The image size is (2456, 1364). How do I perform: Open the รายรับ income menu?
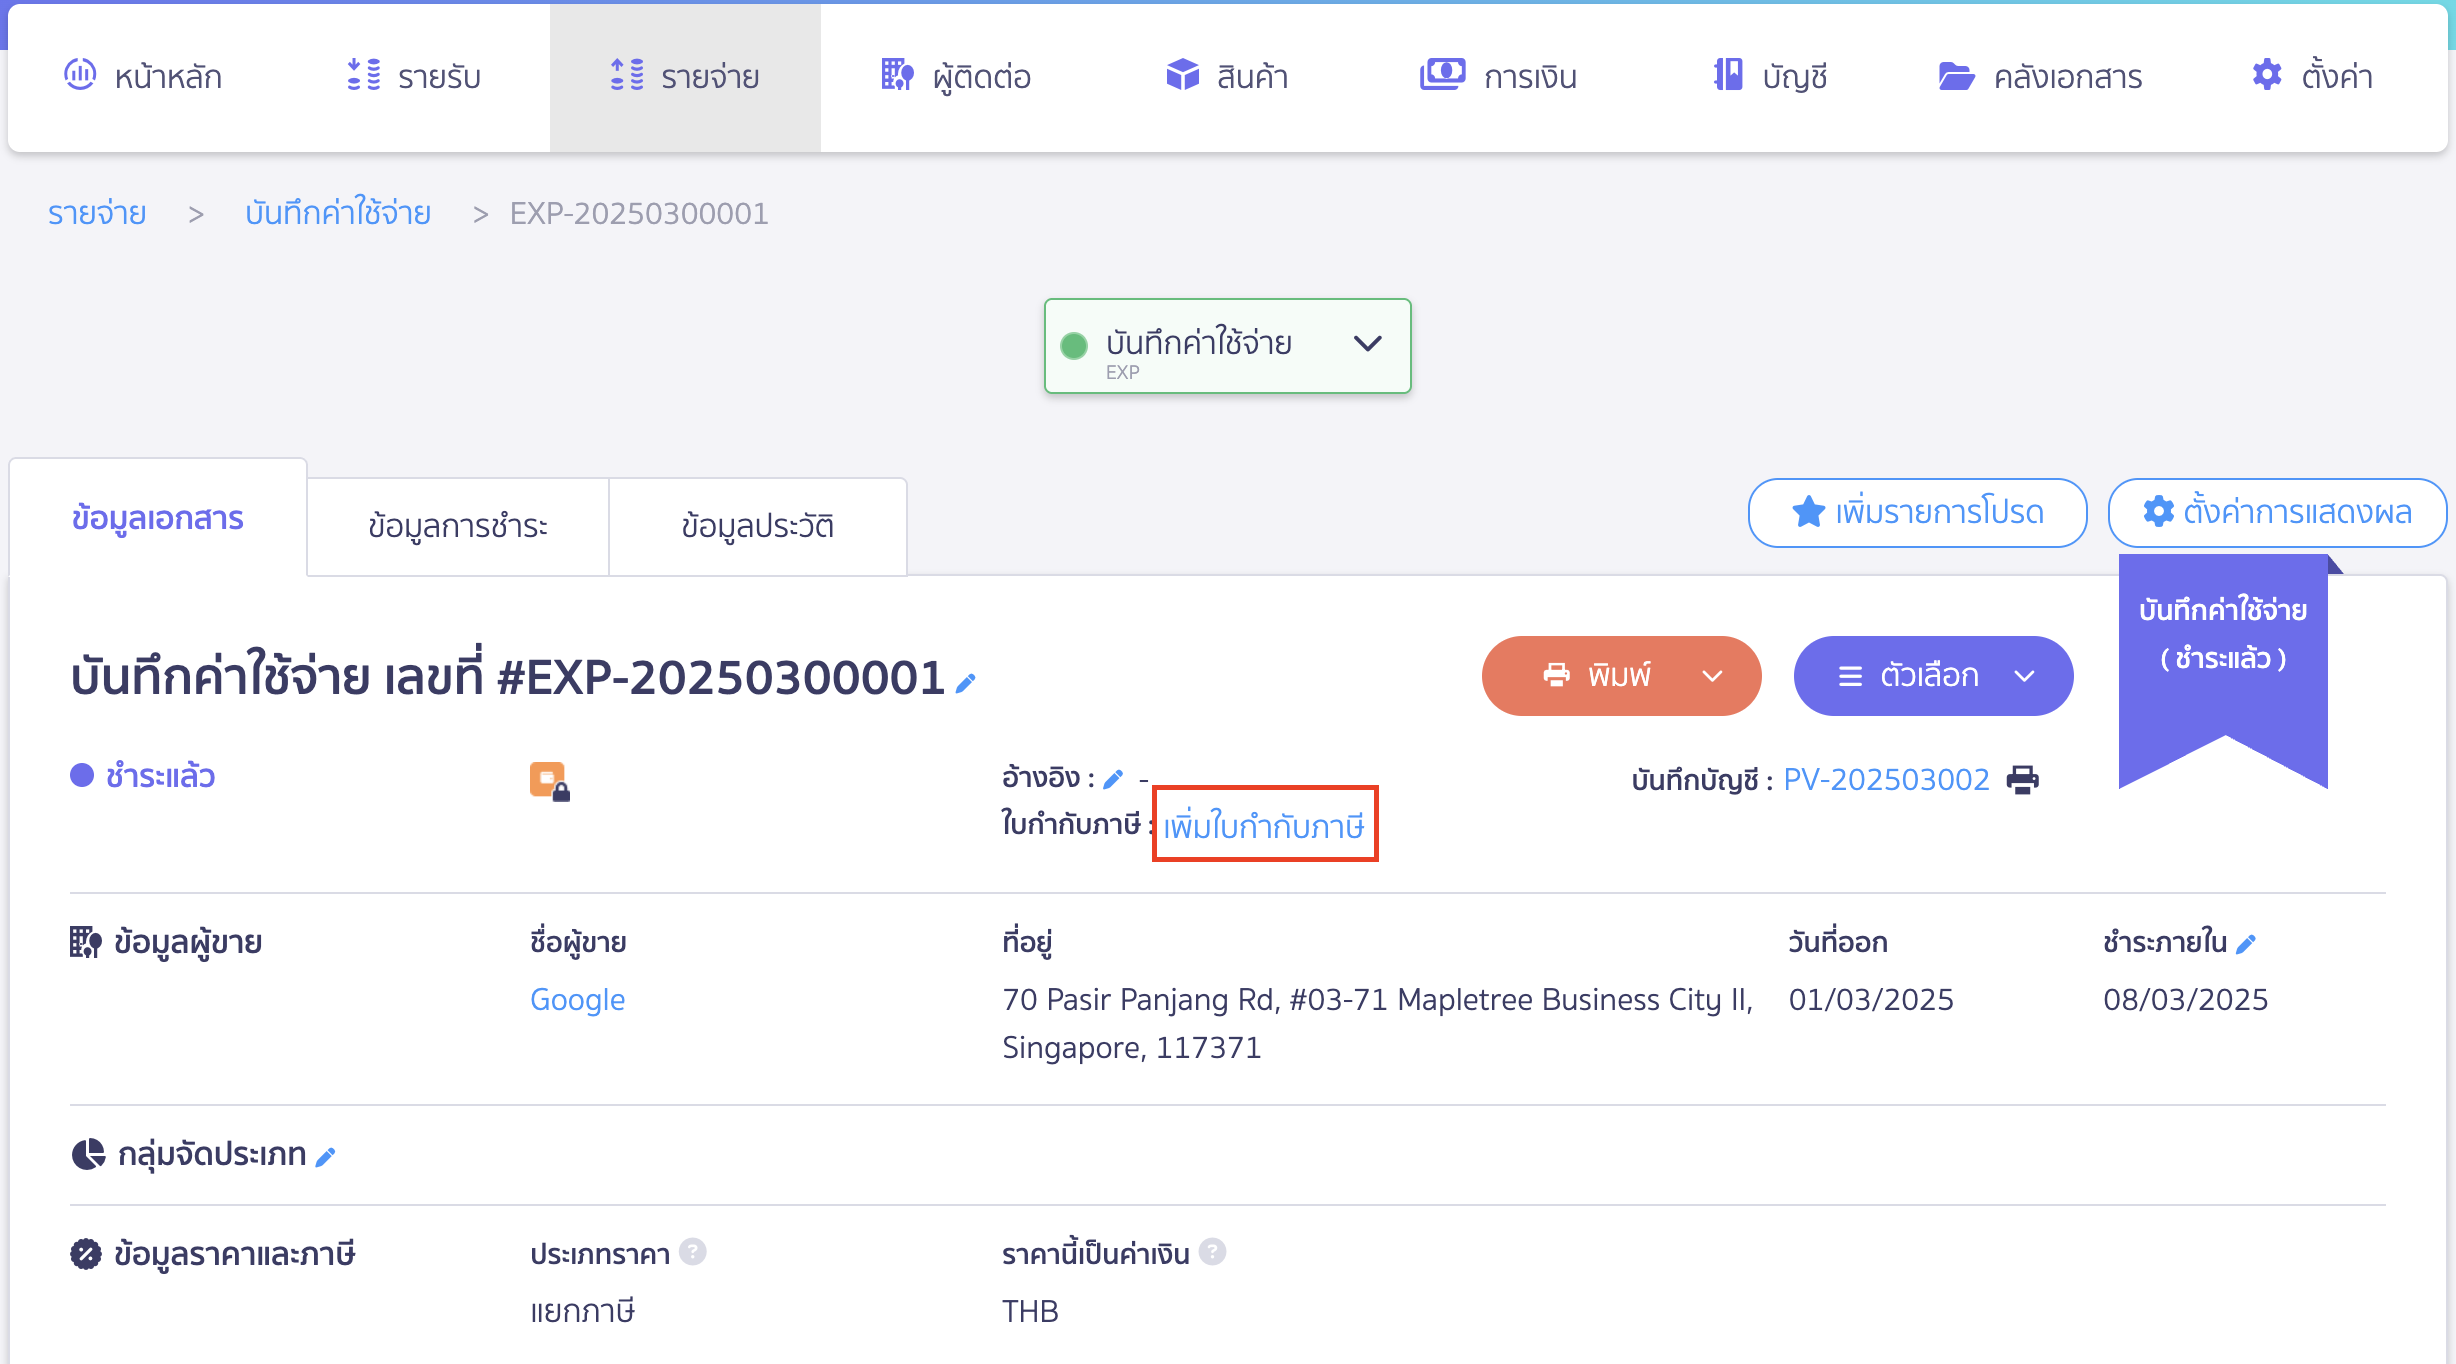413,76
